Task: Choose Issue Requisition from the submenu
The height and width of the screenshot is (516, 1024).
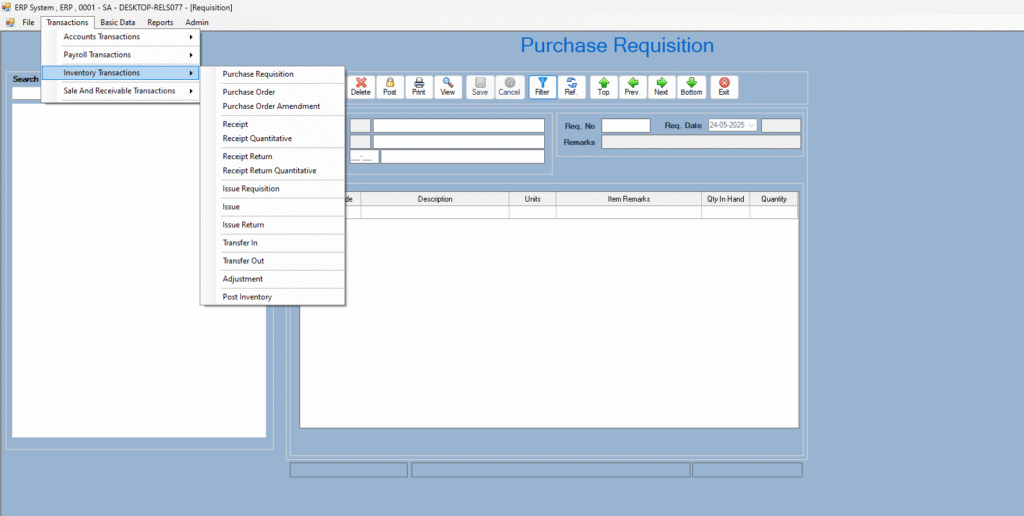Action: coord(251,189)
